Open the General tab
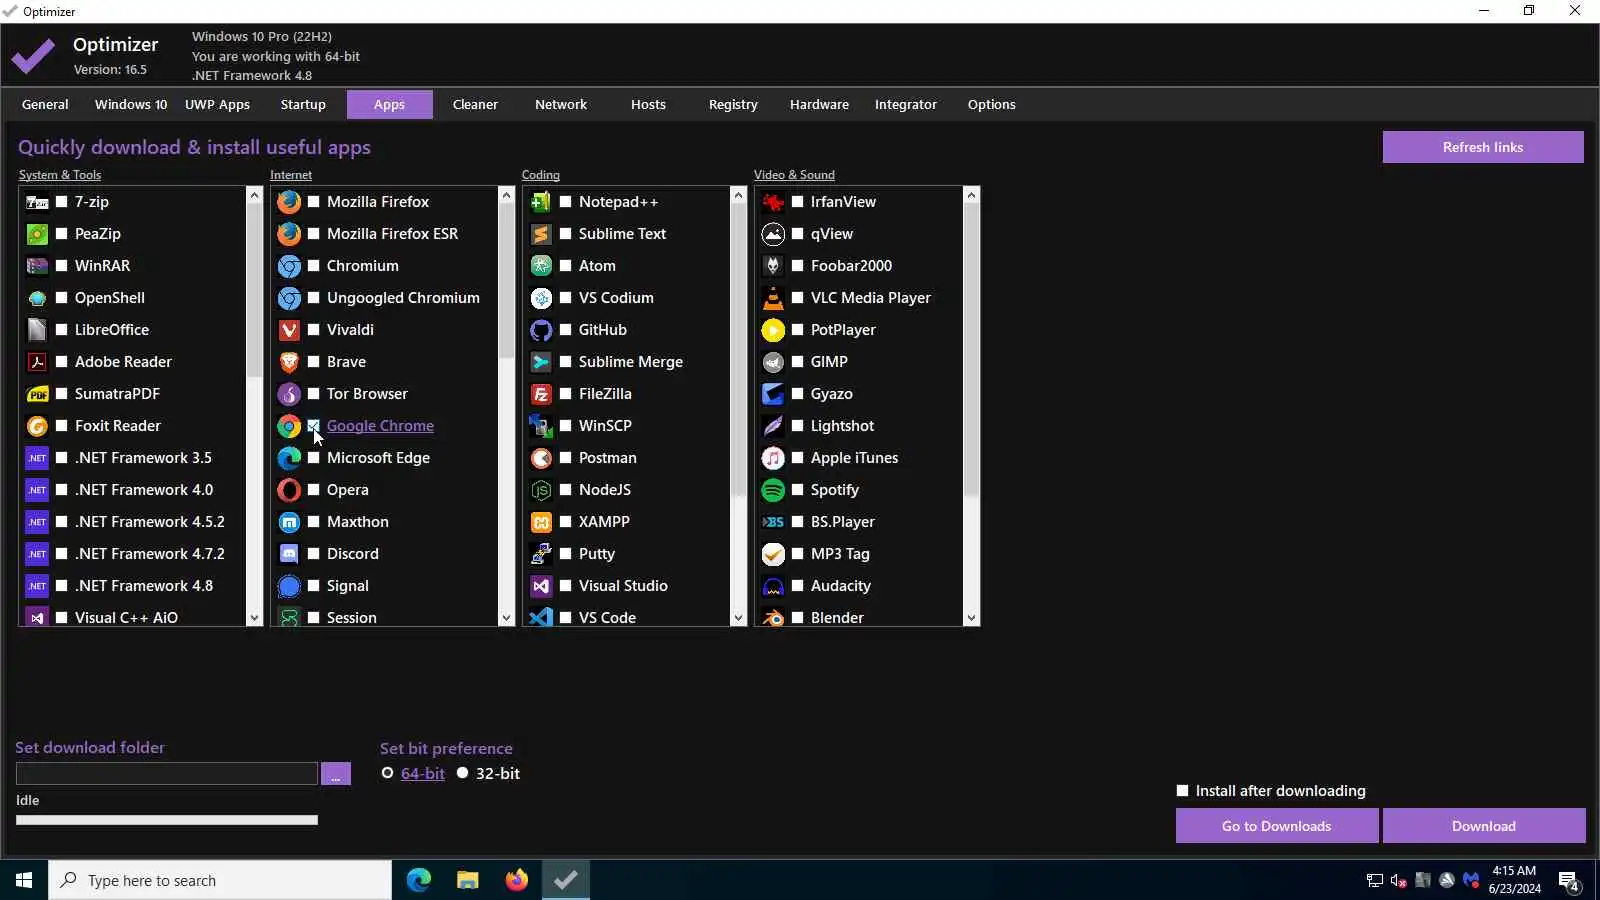Viewport: 1600px width, 900px height. [x=45, y=104]
